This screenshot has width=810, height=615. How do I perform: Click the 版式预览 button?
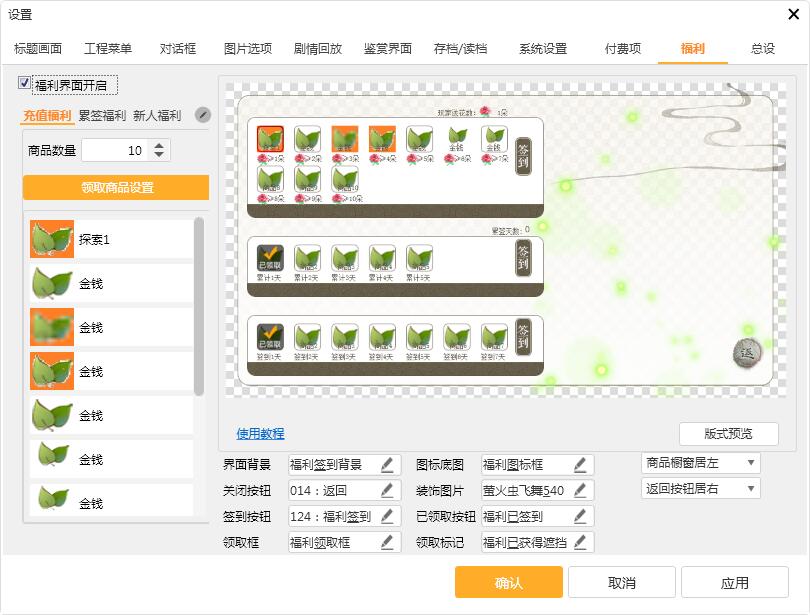coord(728,434)
